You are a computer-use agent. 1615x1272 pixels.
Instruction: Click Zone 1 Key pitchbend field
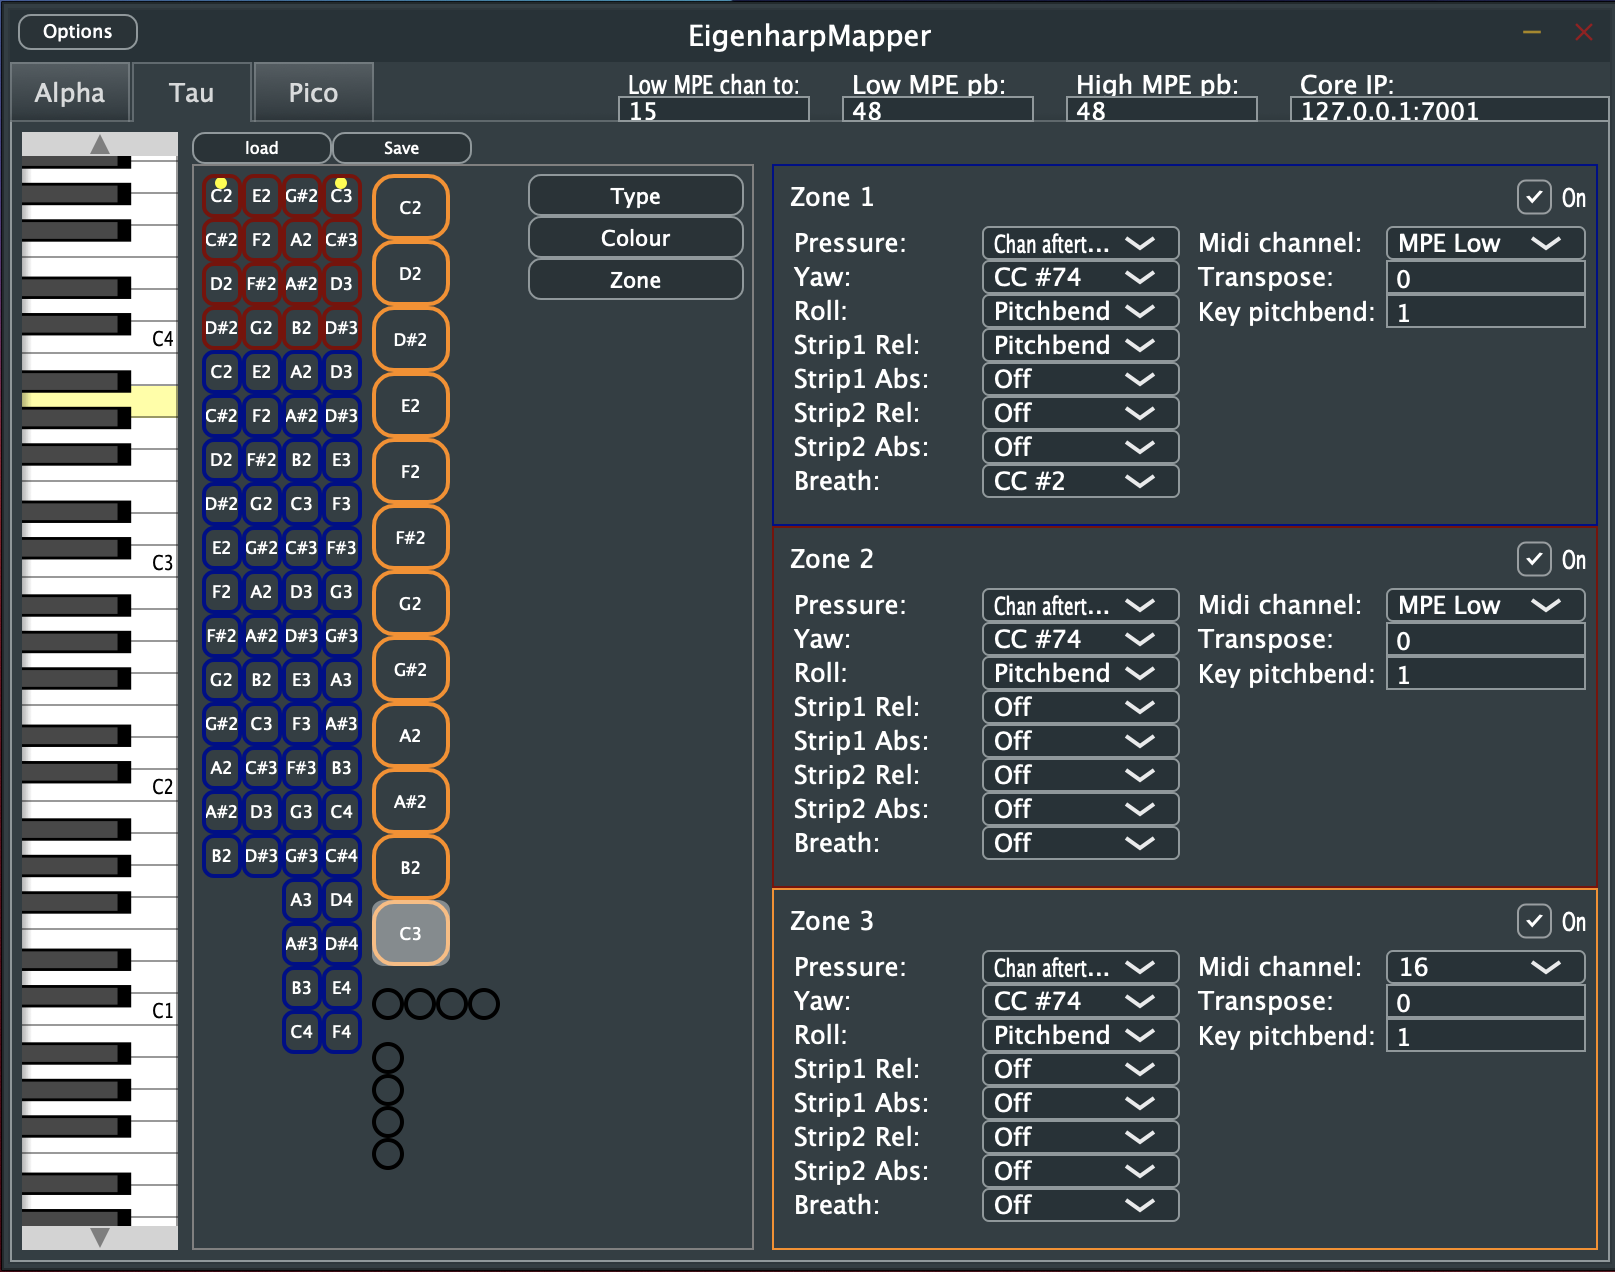click(1485, 313)
